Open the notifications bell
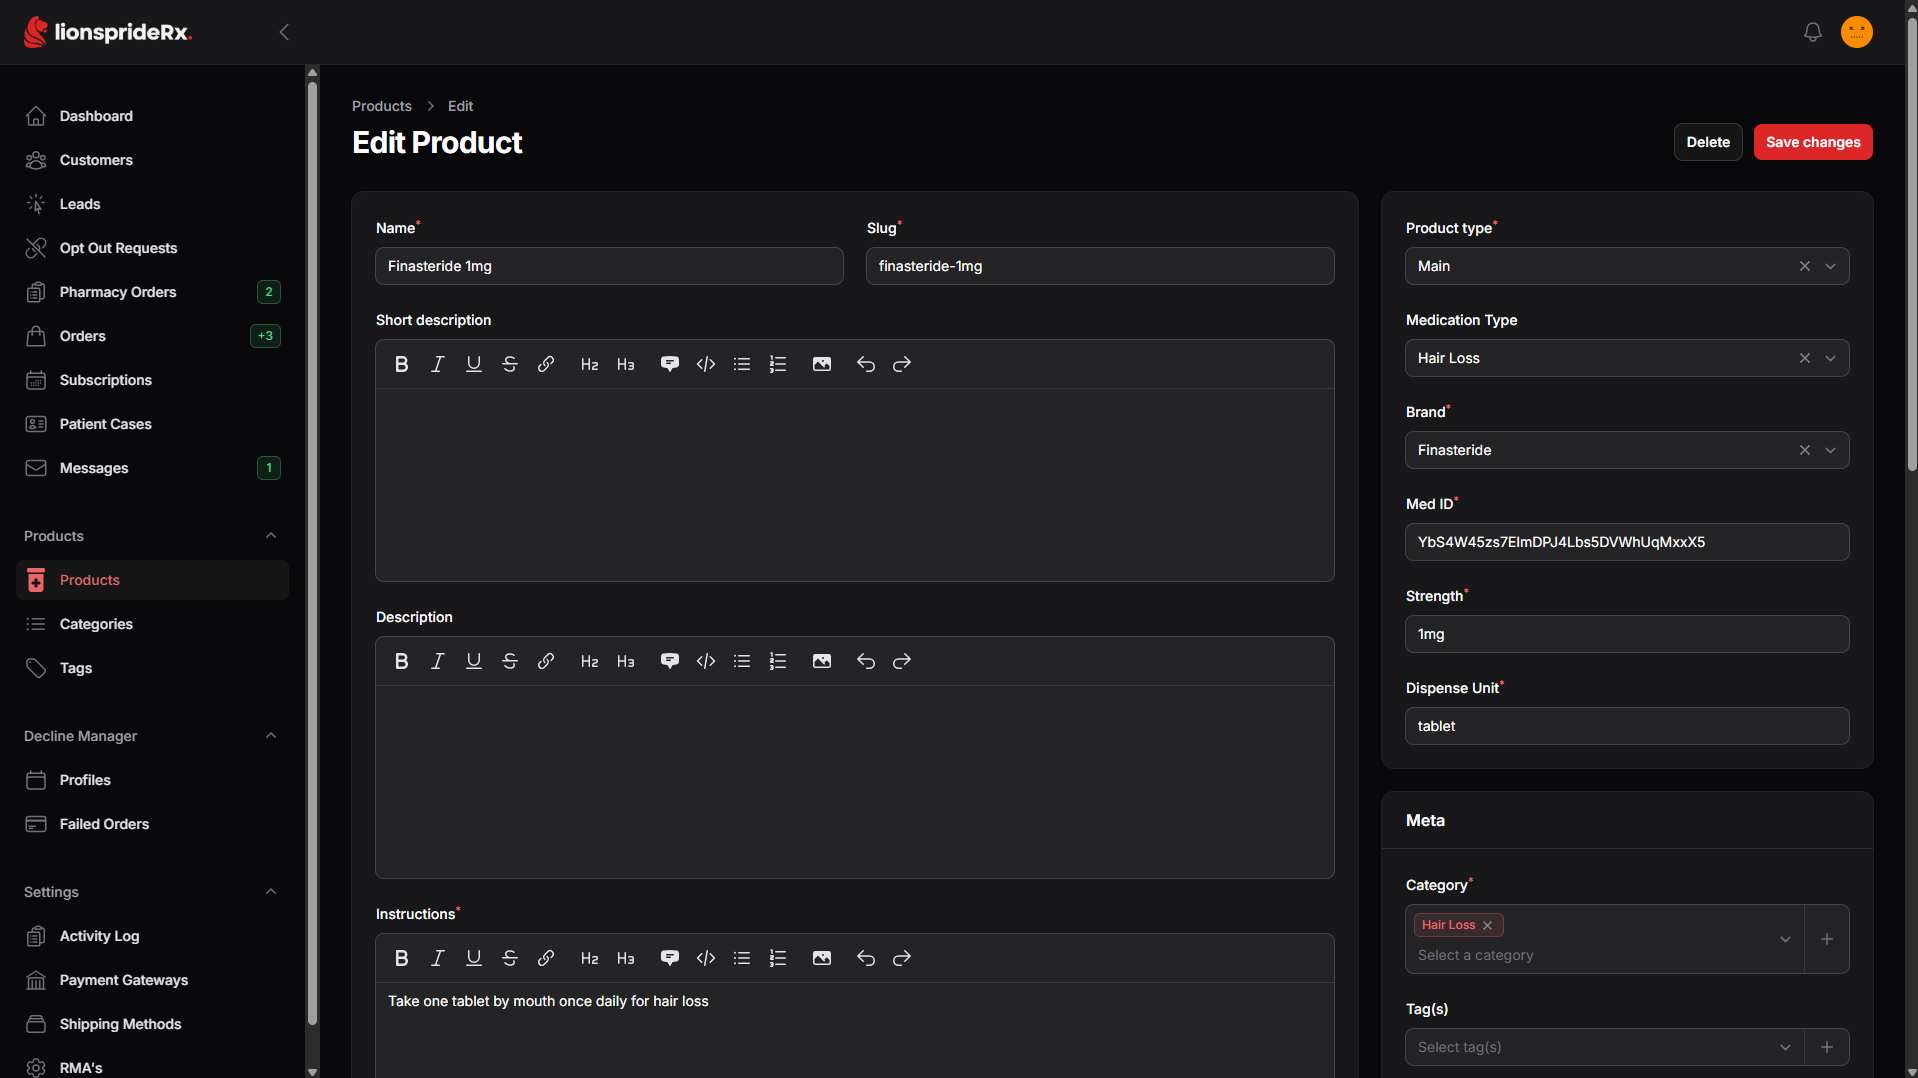 [1812, 32]
